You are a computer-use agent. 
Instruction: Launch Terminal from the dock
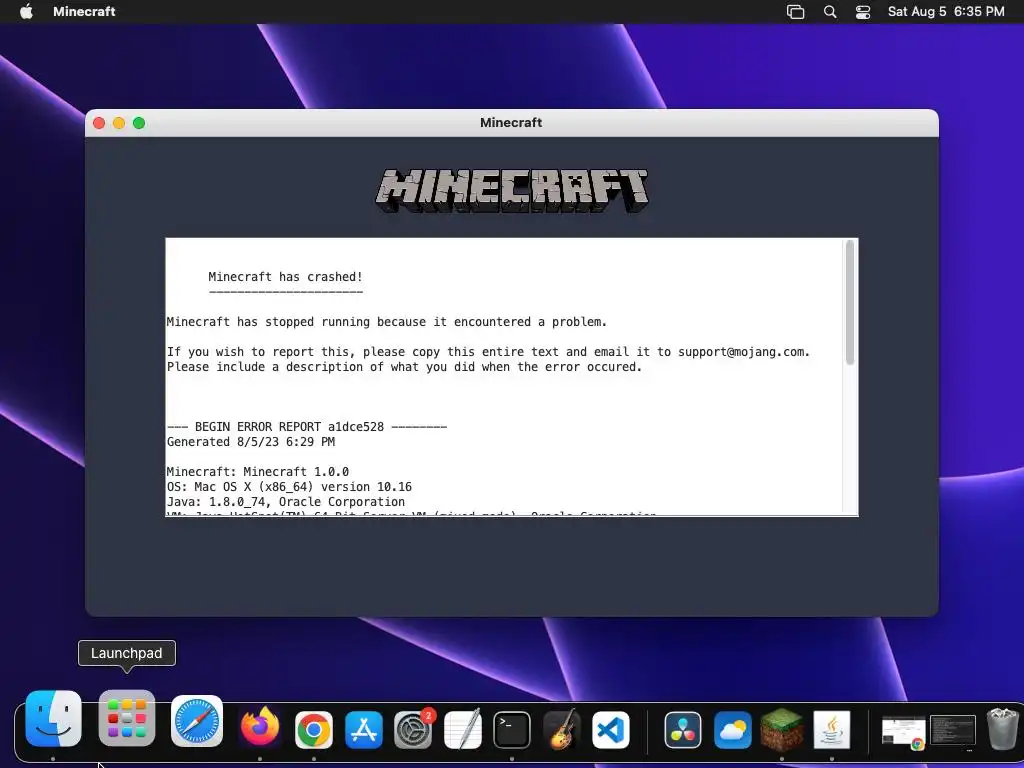click(512, 729)
